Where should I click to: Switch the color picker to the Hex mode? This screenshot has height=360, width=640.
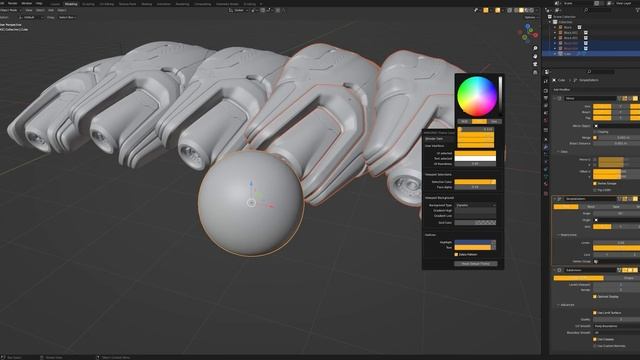pos(494,121)
